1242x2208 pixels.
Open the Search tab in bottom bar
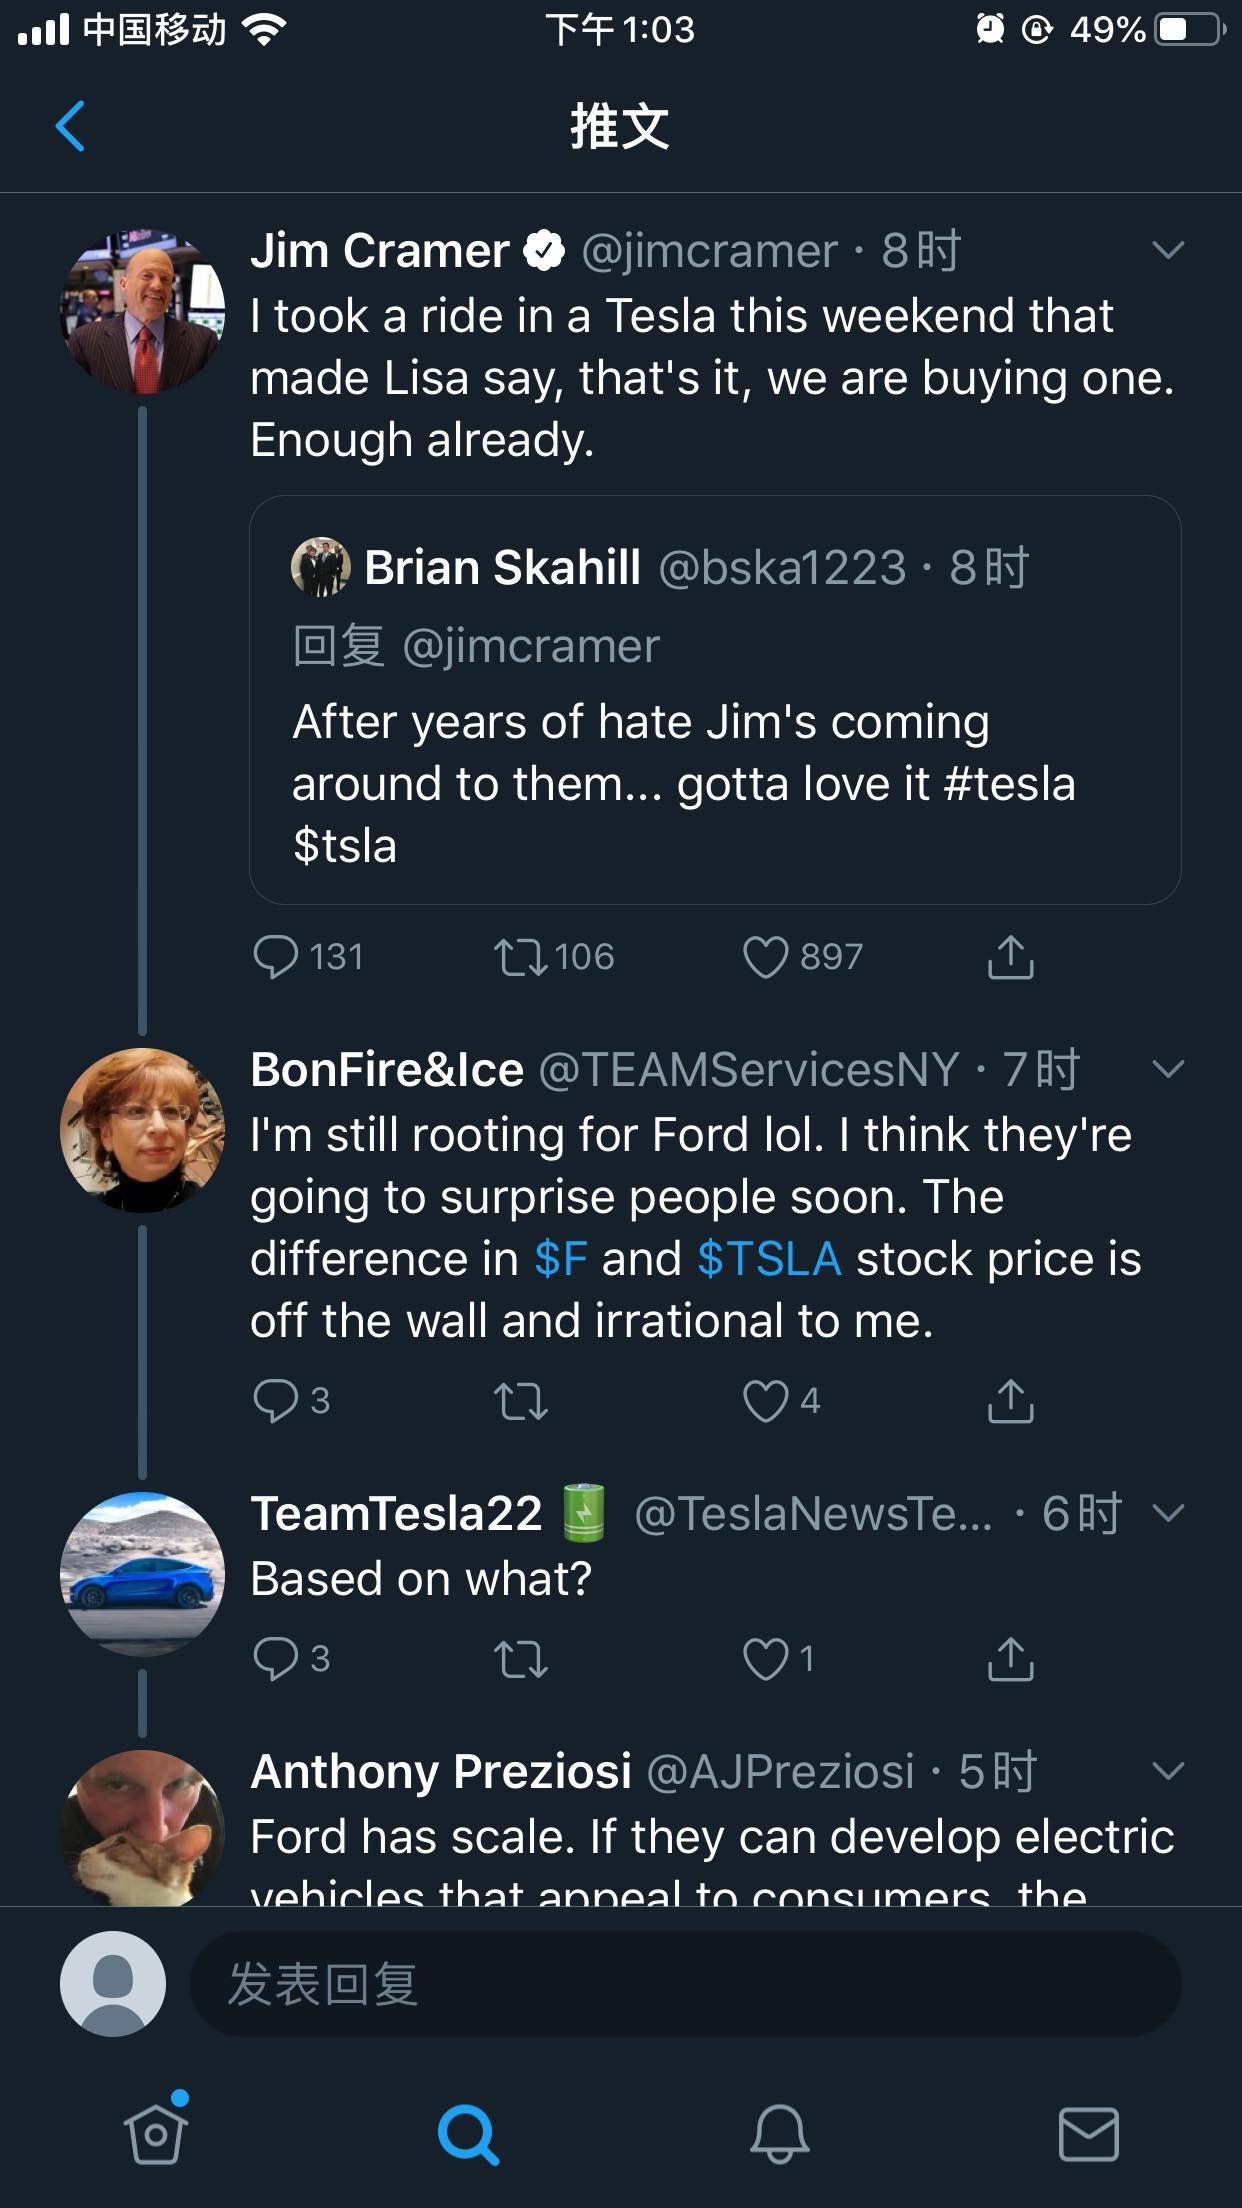(x=467, y=2134)
